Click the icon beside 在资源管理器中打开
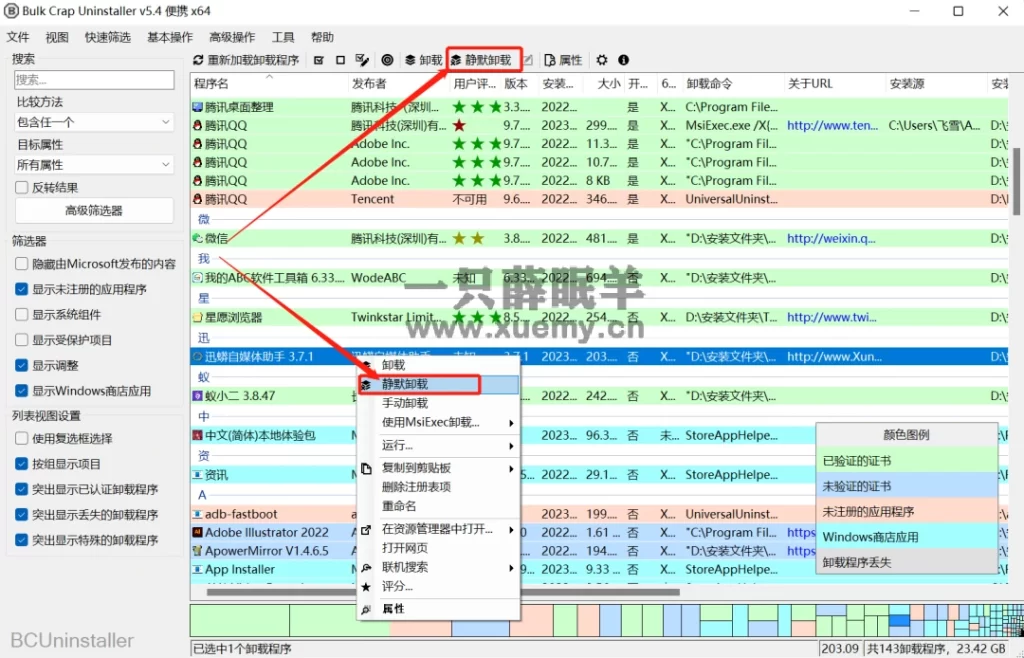Viewport: 1024px width, 658px height. 366,529
